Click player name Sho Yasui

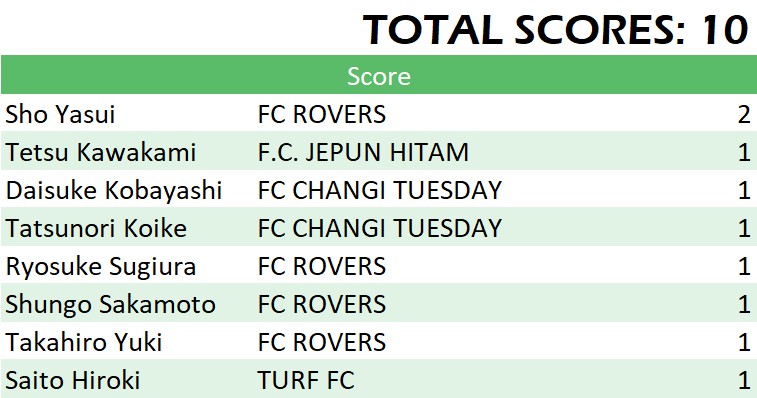coord(60,114)
